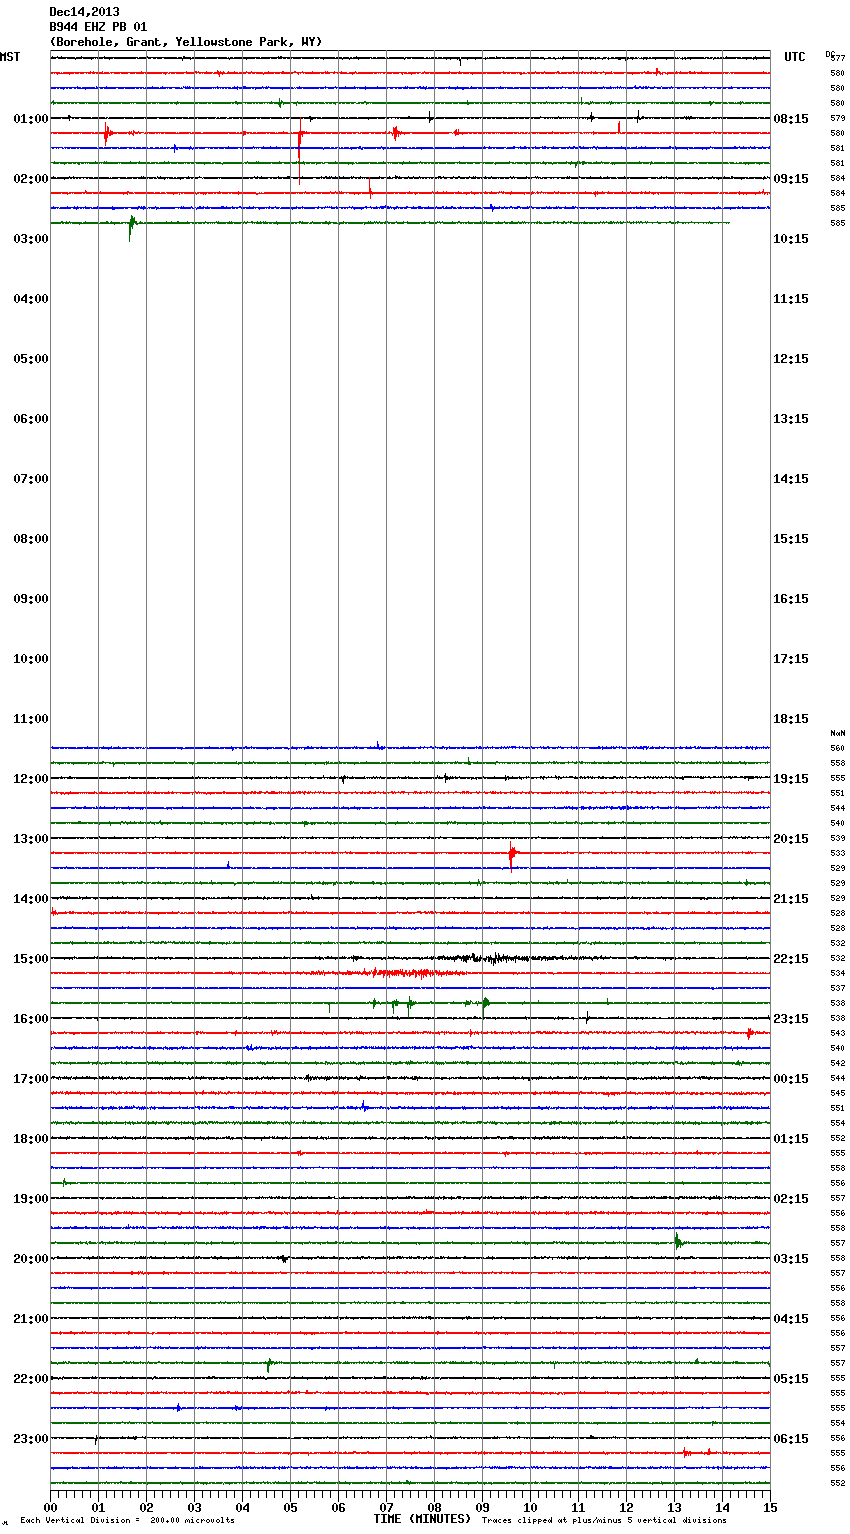The width and height of the screenshot is (850, 1534).
Task: Click the Borehole, Grant, Yellowstone Park location text
Action: pyautogui.click(x=186, y=42)
